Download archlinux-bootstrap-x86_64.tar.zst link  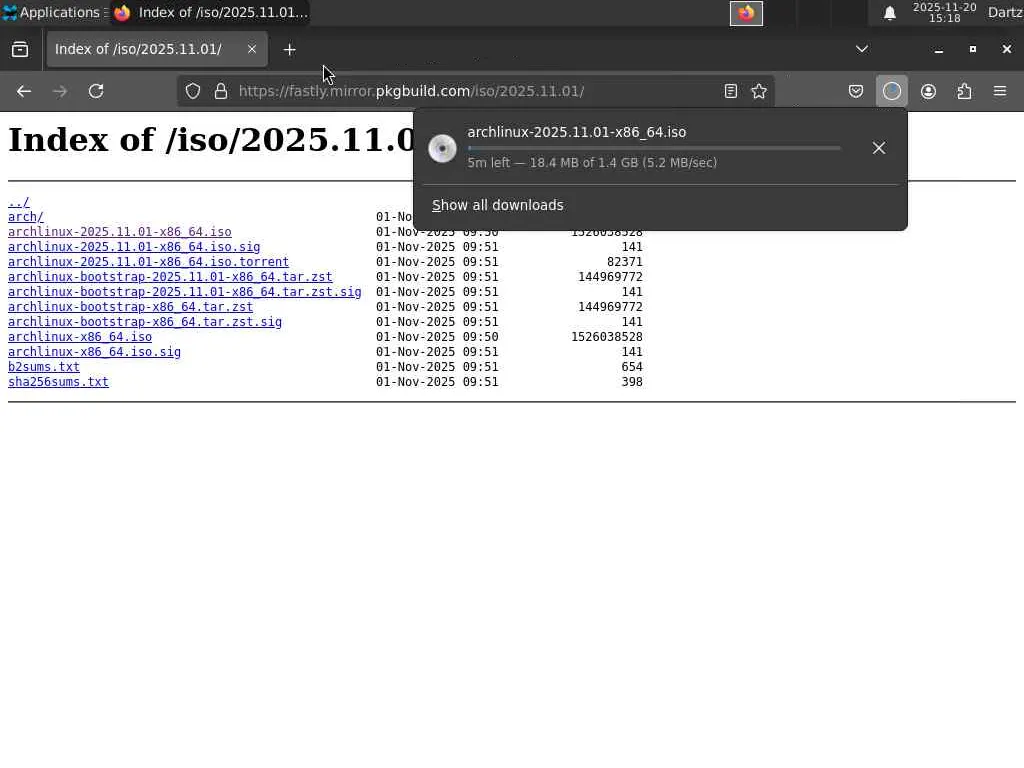point(130,307)
